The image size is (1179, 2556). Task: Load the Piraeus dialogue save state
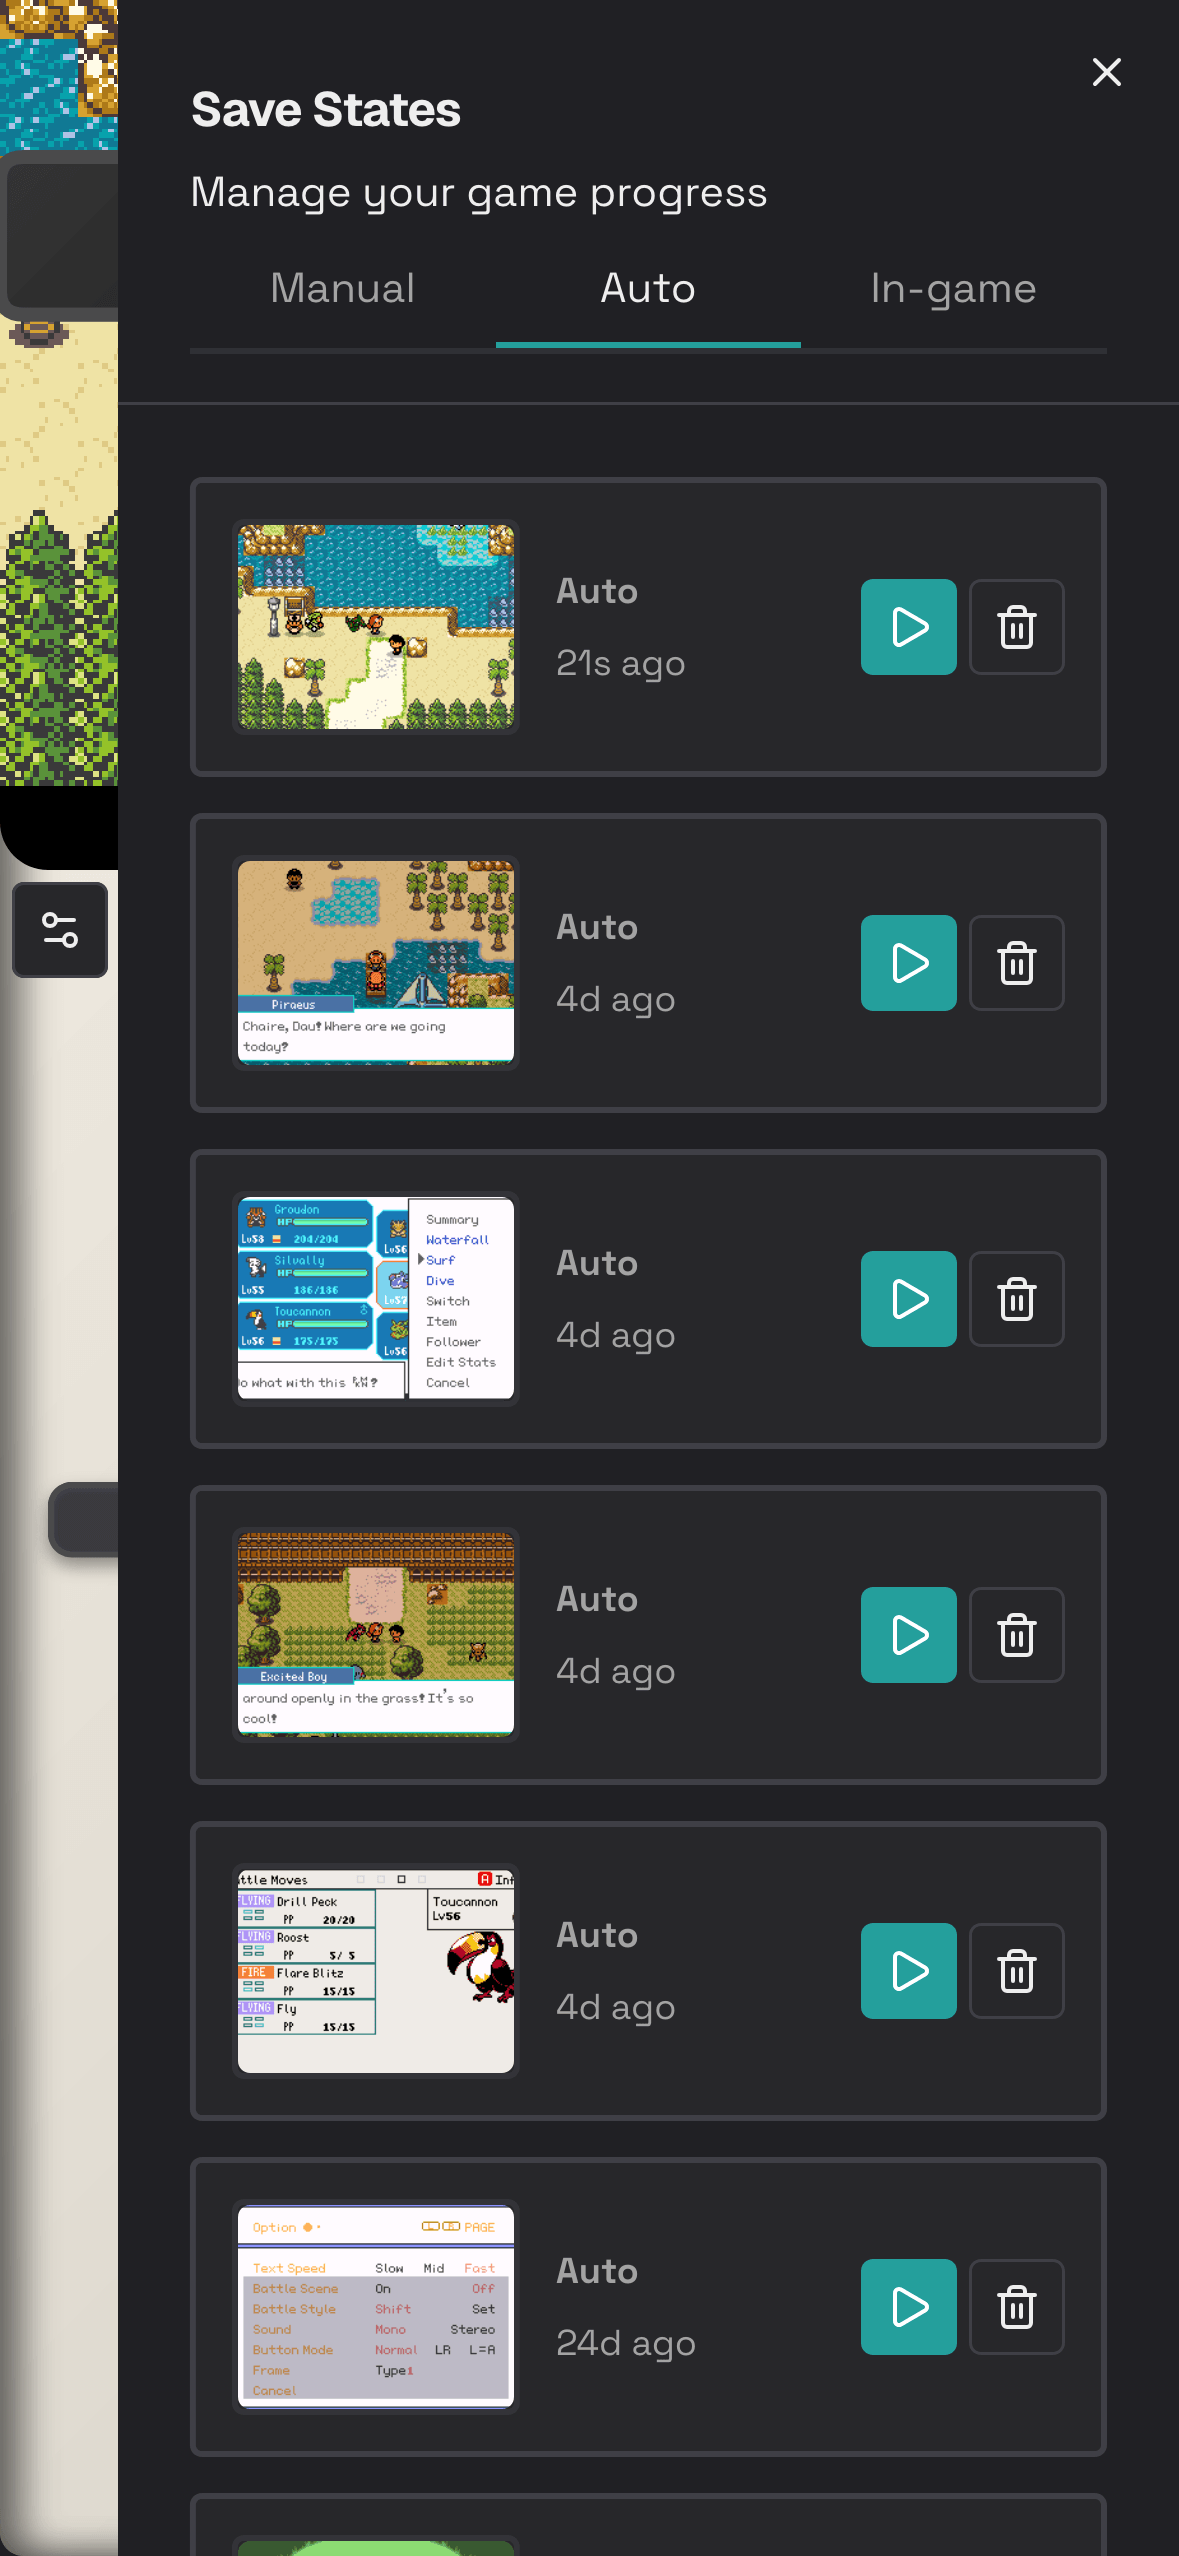908,963
